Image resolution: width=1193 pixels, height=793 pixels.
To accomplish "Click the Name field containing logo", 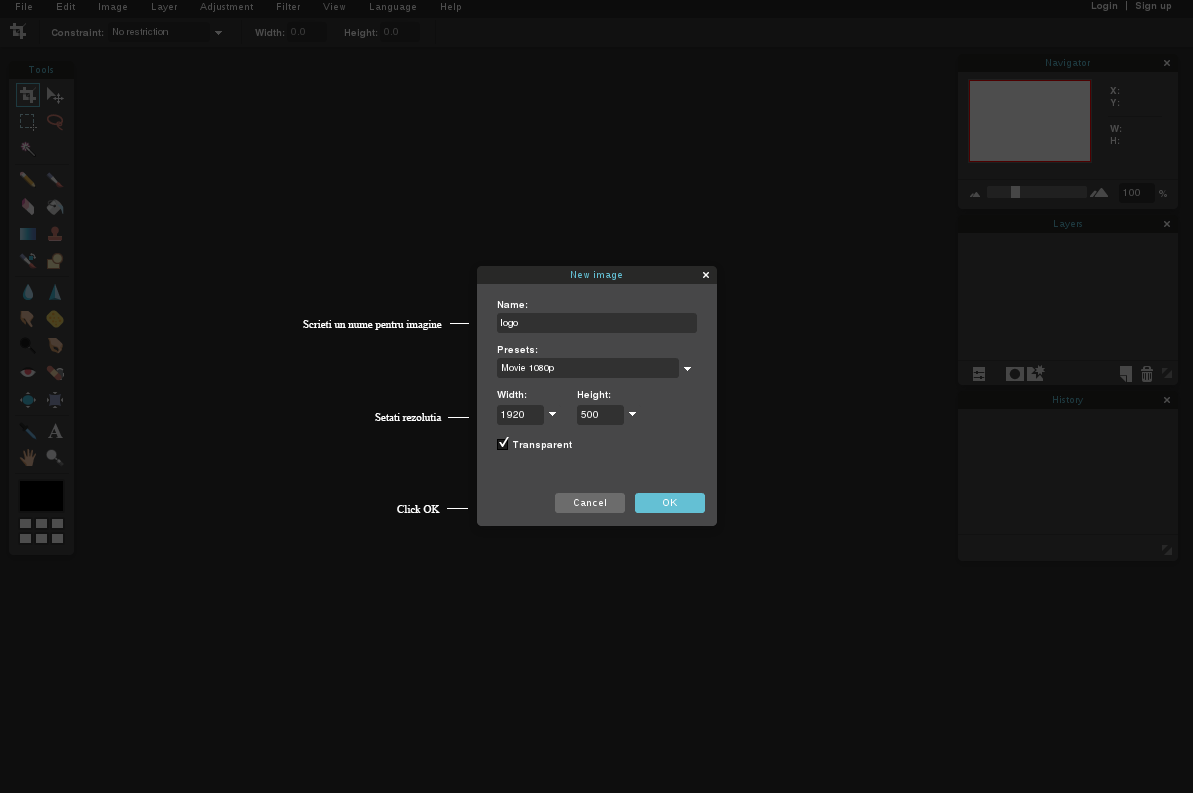I will pos(596,323).
